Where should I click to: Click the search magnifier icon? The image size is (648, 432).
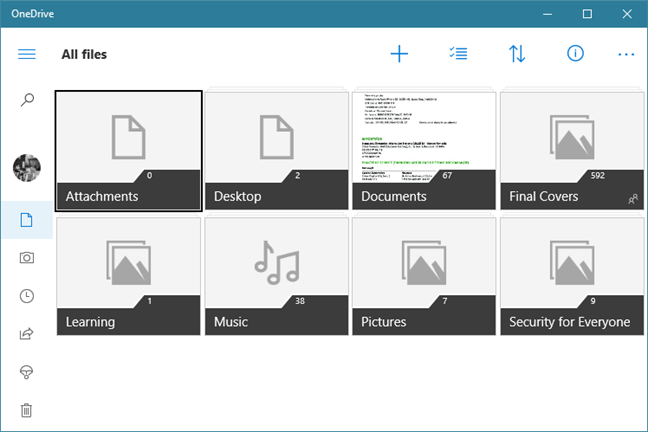coord(27,100)
